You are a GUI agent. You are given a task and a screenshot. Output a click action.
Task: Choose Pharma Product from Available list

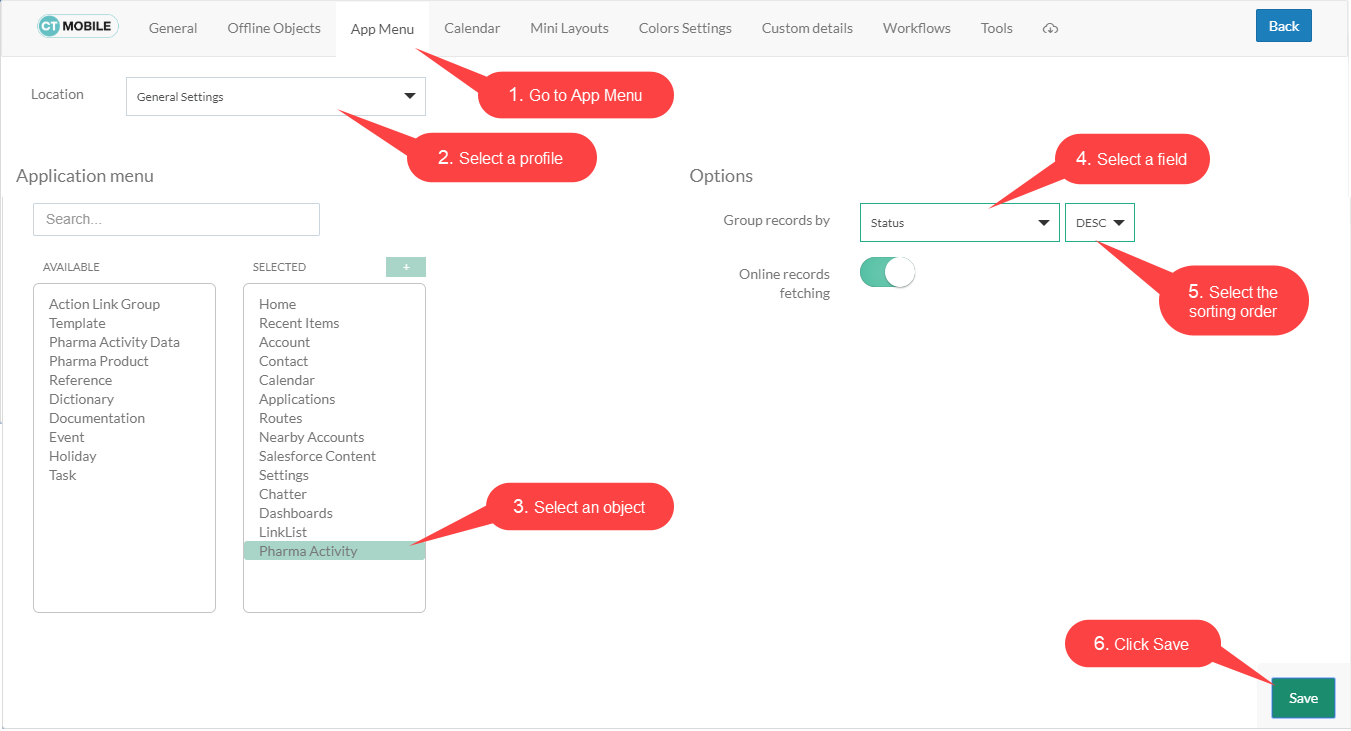99,361
